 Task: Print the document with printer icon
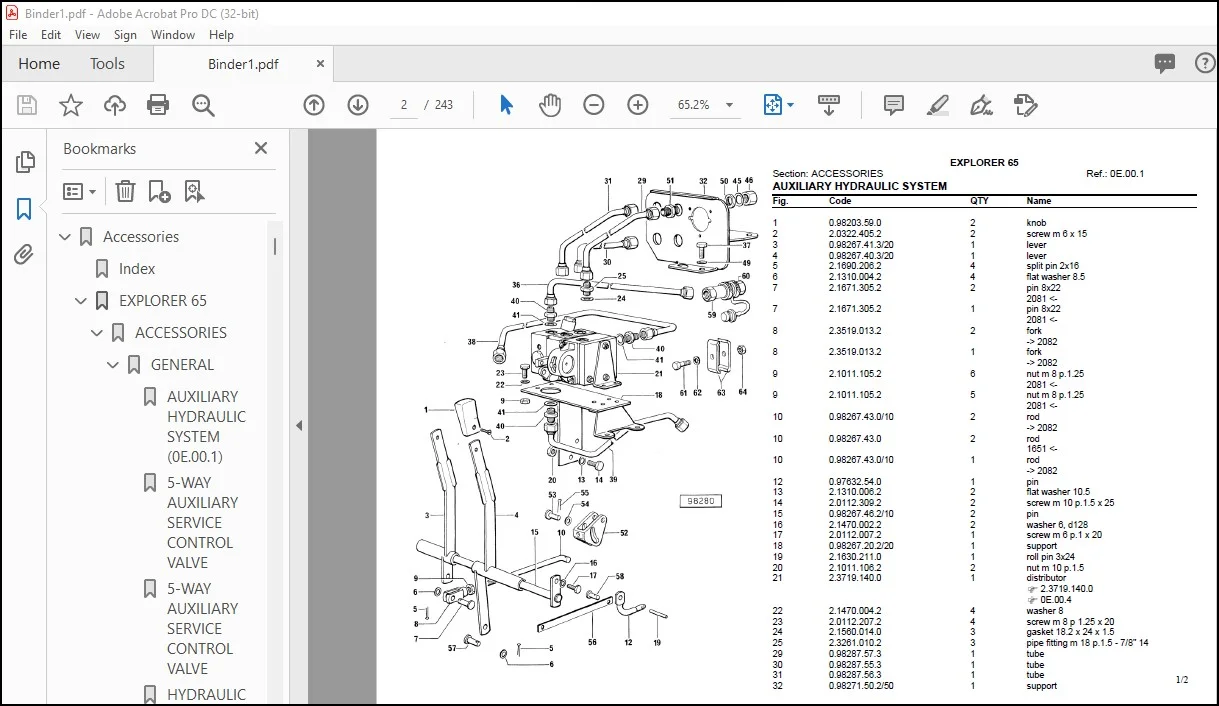point(158,105)
